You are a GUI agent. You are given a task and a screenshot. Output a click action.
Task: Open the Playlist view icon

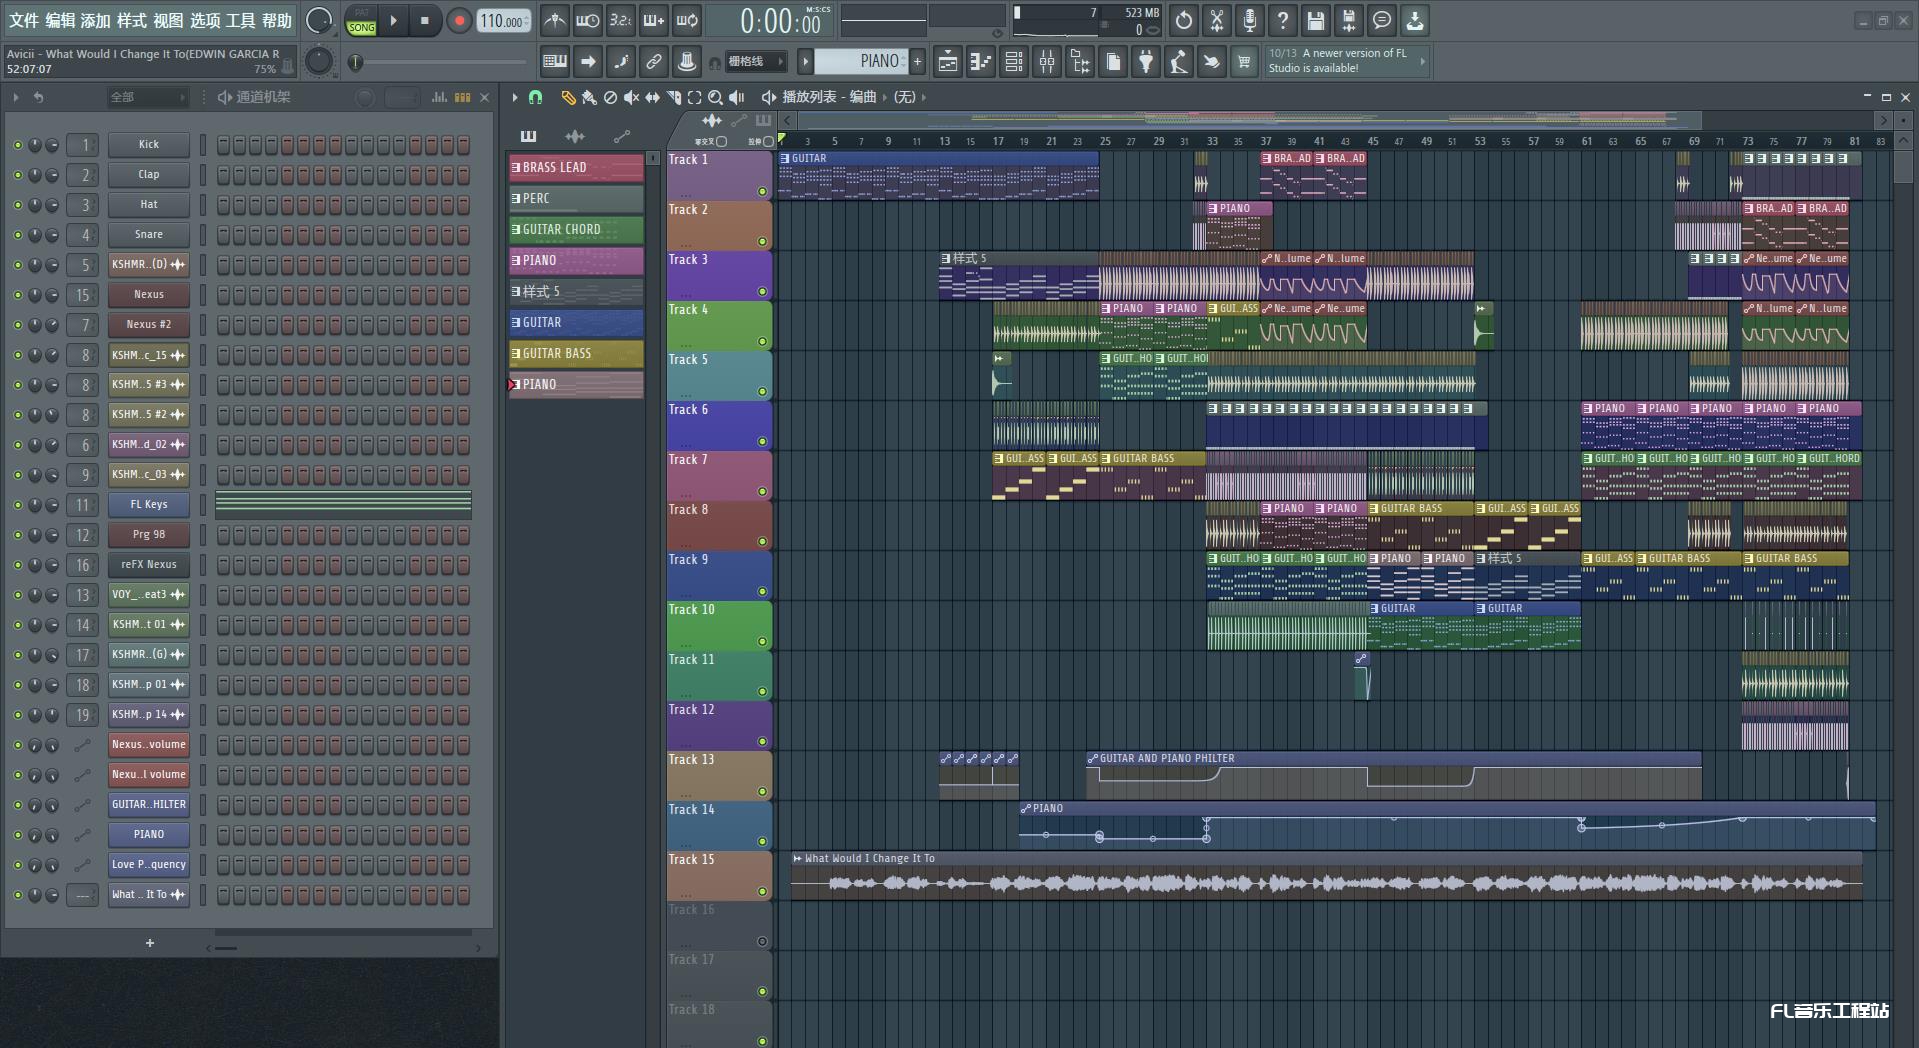click(948, 62)
